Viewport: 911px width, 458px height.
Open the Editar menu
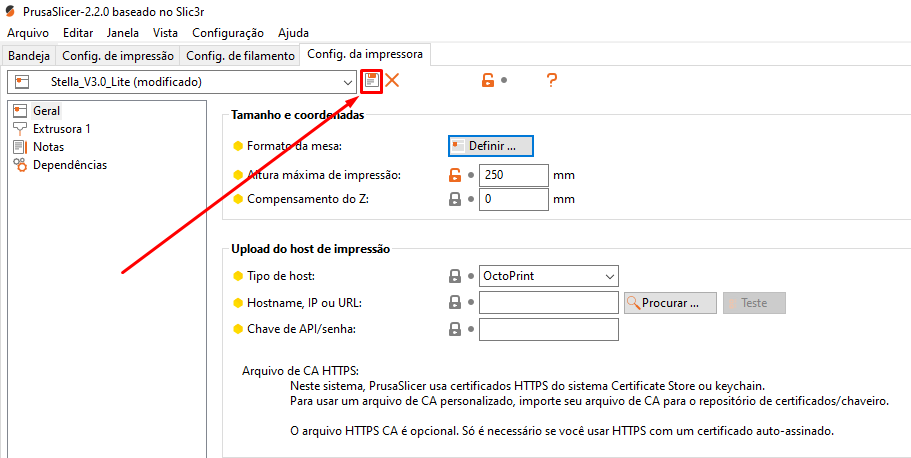(x=78, y=33)
